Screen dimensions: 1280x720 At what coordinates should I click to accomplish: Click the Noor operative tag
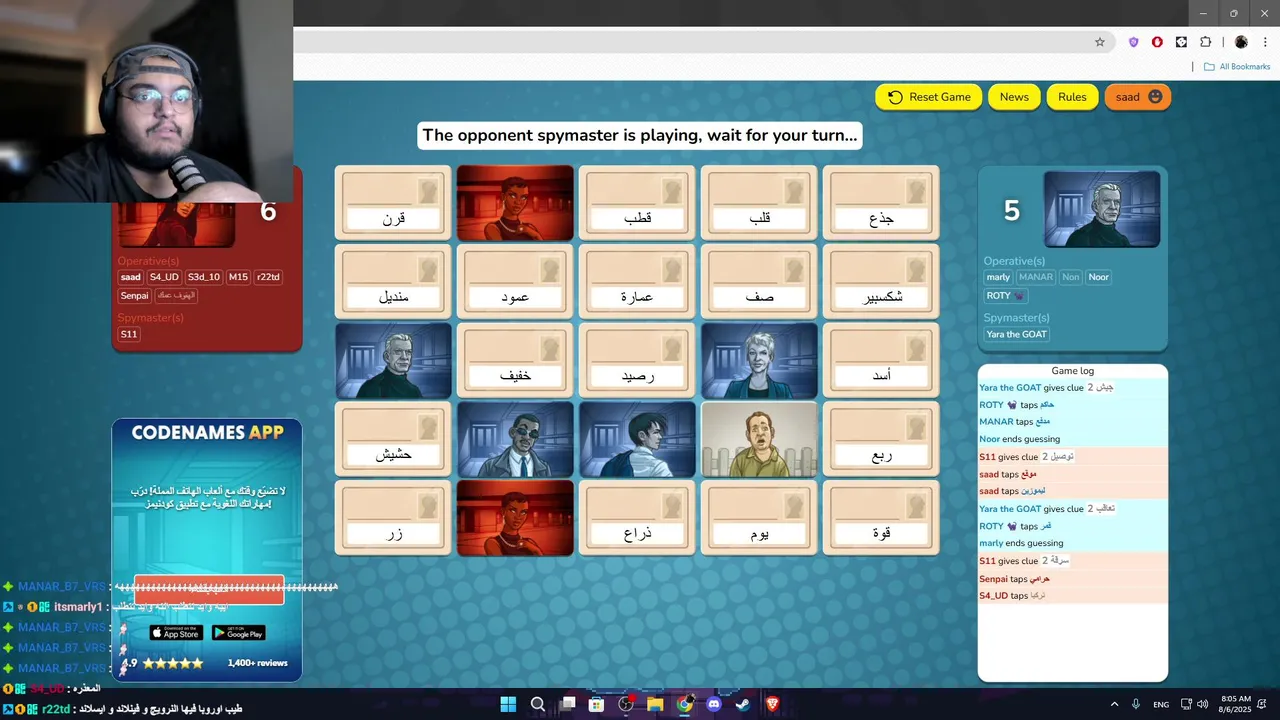coord(1099,277)
